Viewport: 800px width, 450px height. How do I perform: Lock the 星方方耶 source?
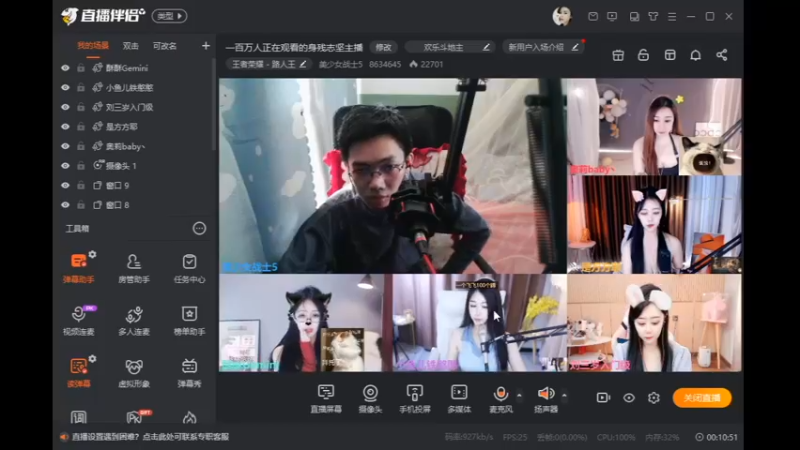(81, 127)
